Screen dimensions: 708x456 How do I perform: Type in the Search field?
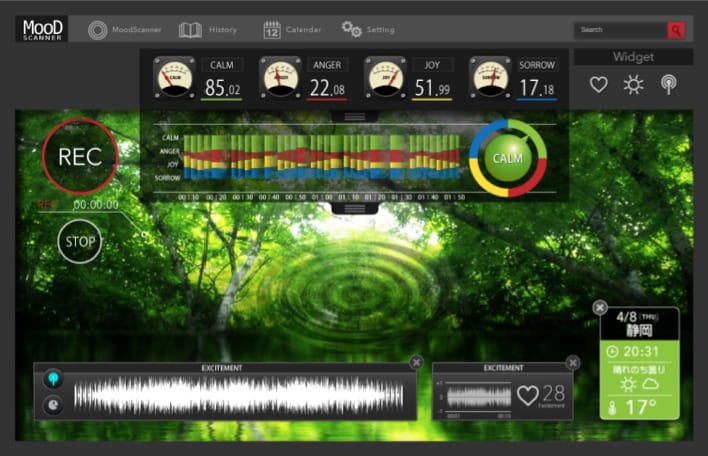tap(620, 30)
